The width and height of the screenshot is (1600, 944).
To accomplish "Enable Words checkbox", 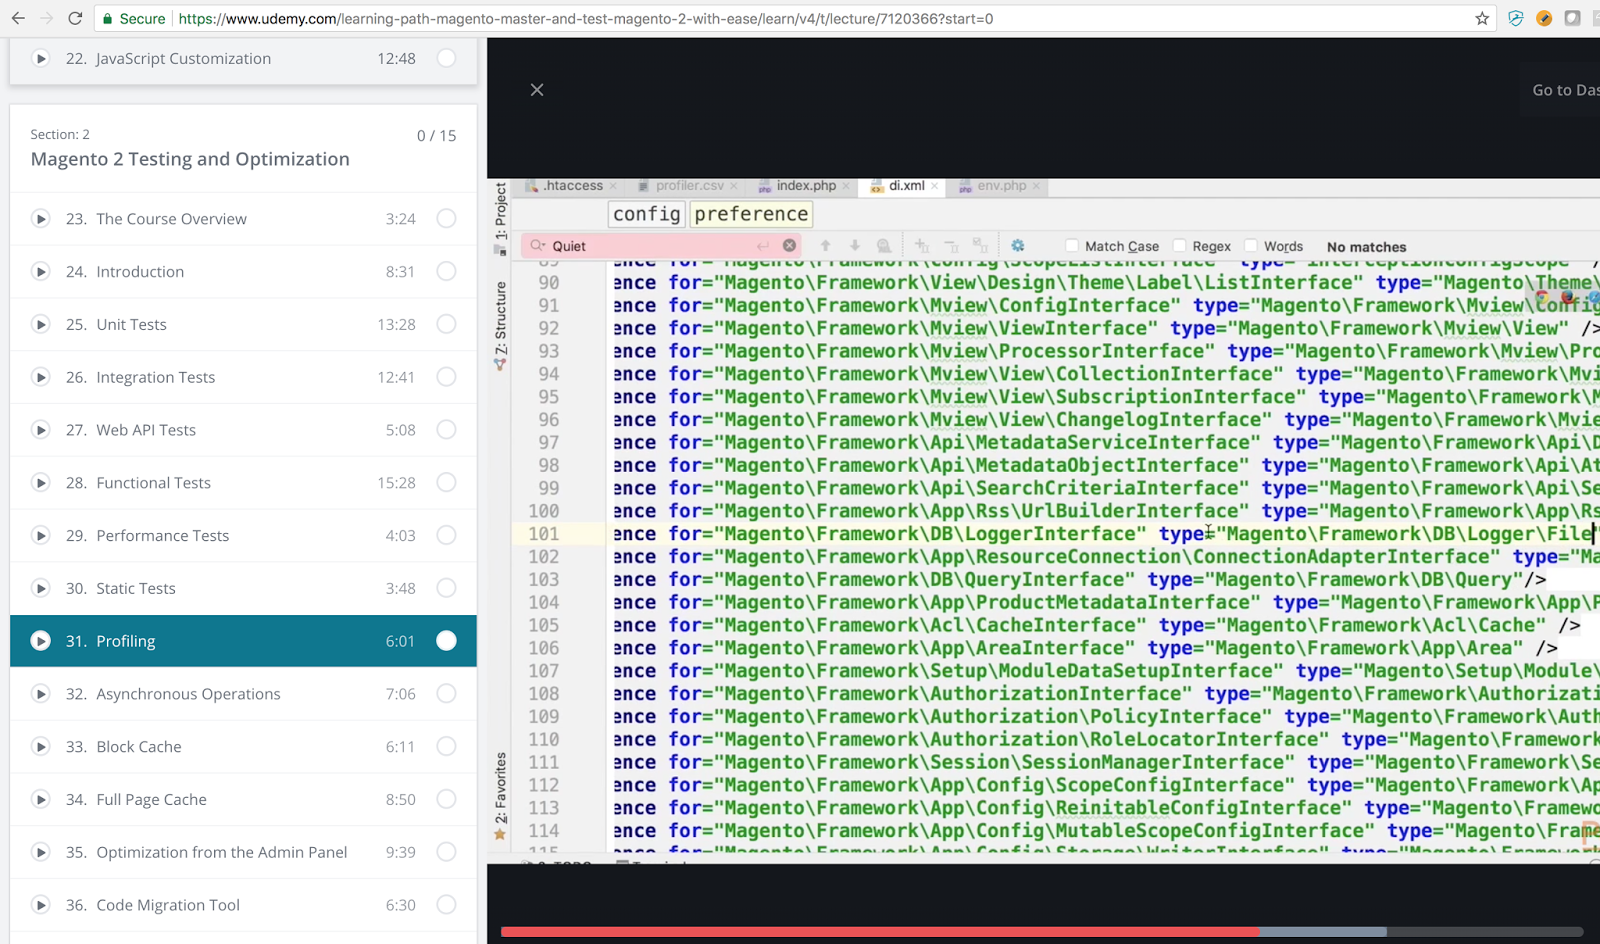I will 1251,246.
